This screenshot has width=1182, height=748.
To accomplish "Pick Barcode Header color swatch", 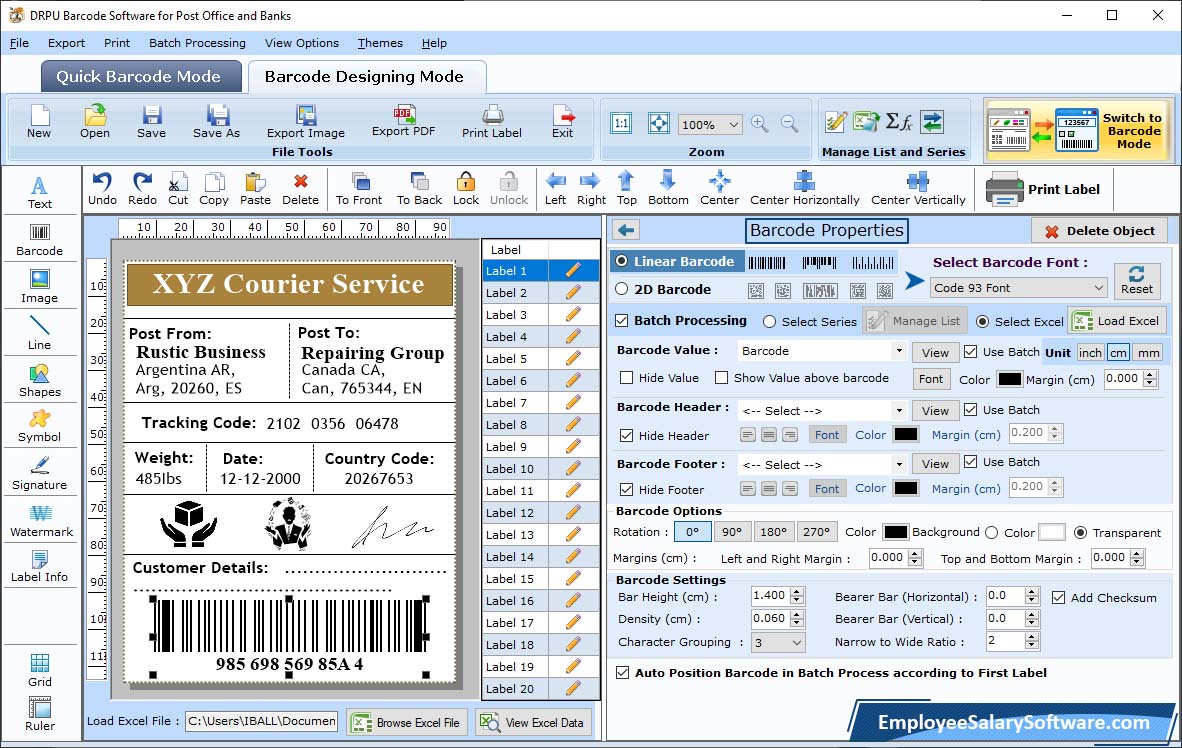I will 905,434.
